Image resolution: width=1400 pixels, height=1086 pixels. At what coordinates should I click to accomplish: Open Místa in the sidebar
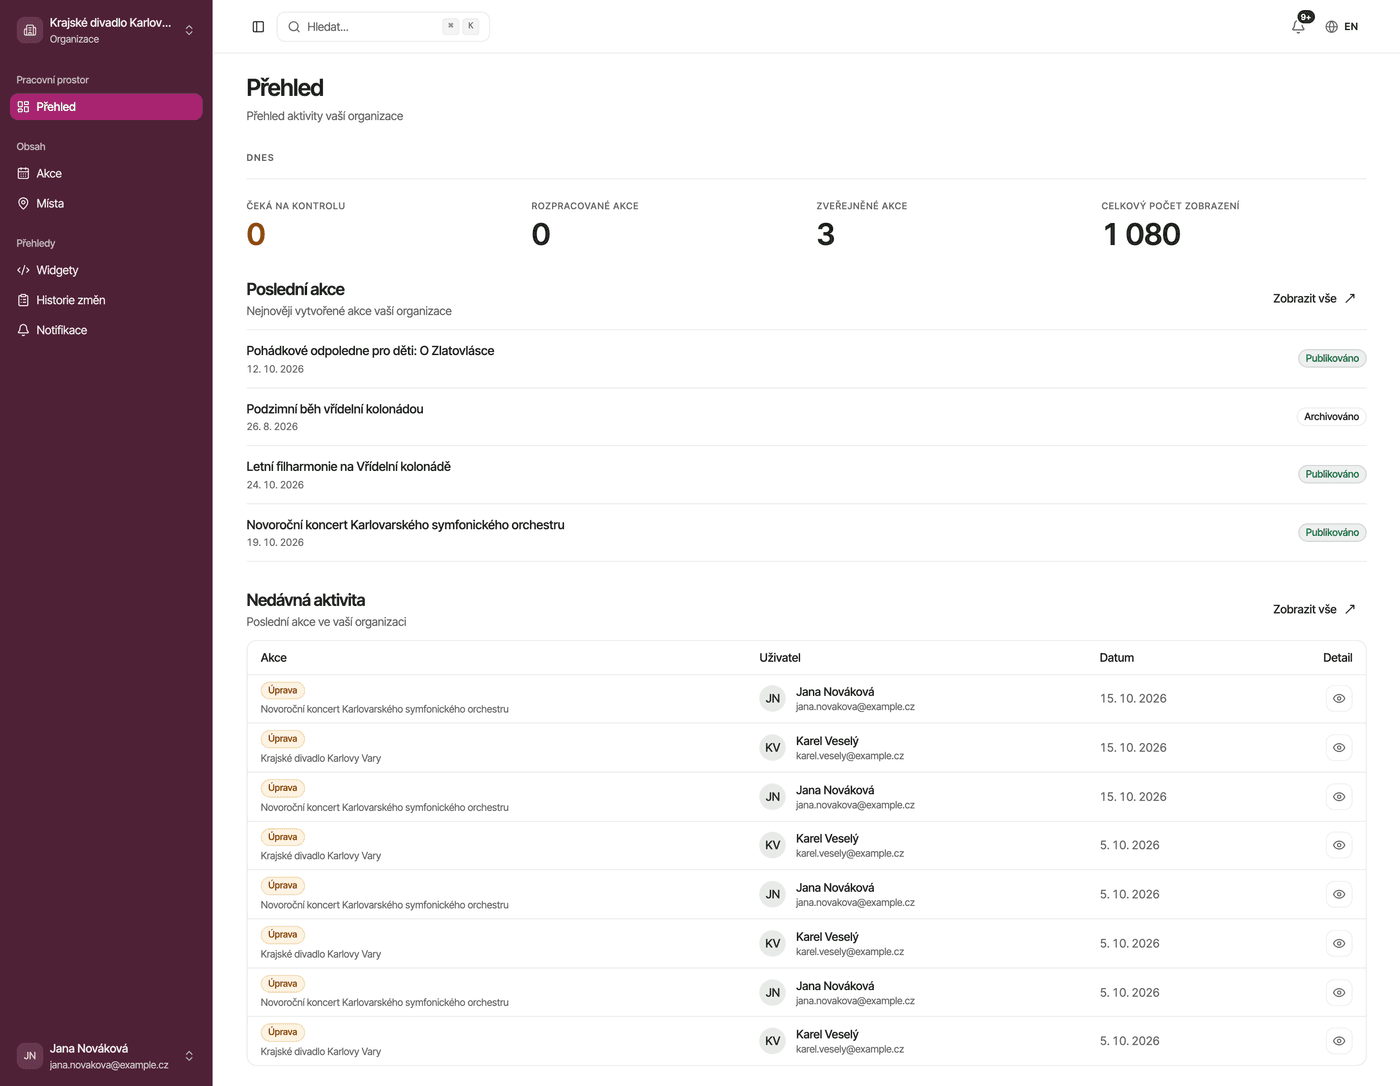click(106, 204)
